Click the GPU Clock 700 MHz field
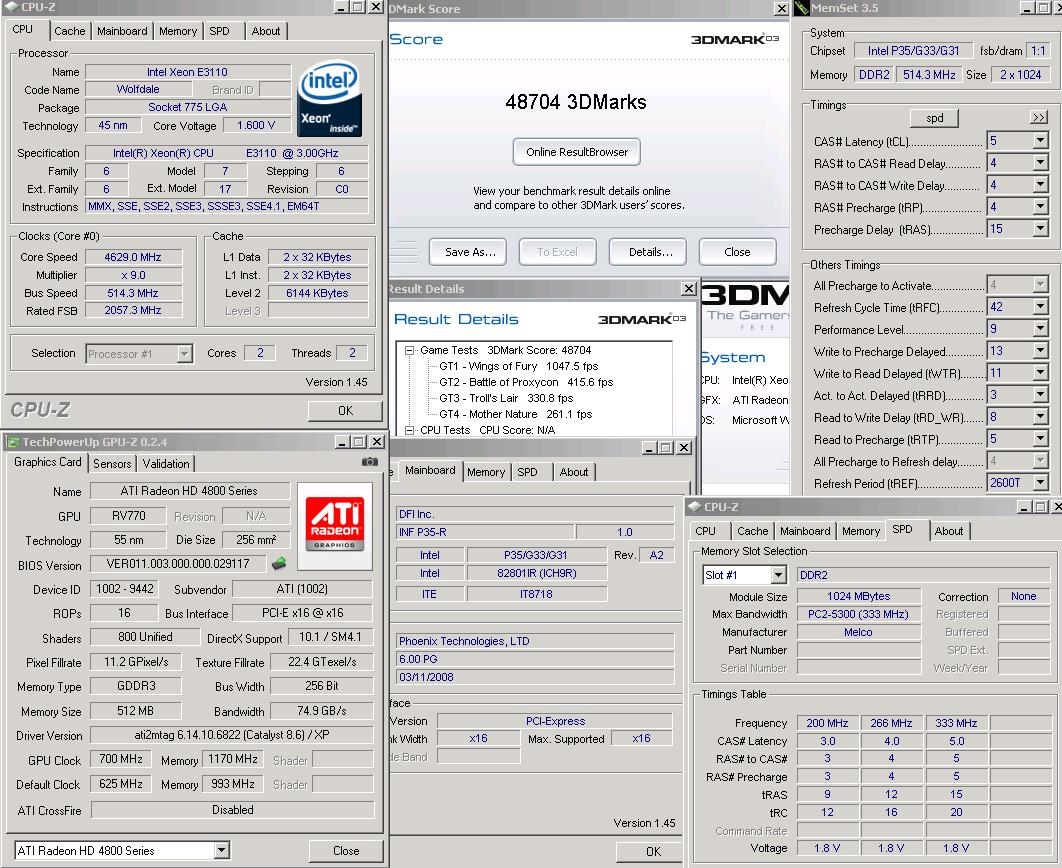Viewport: 1062px width, 868px height. click(x=121, y=759)
